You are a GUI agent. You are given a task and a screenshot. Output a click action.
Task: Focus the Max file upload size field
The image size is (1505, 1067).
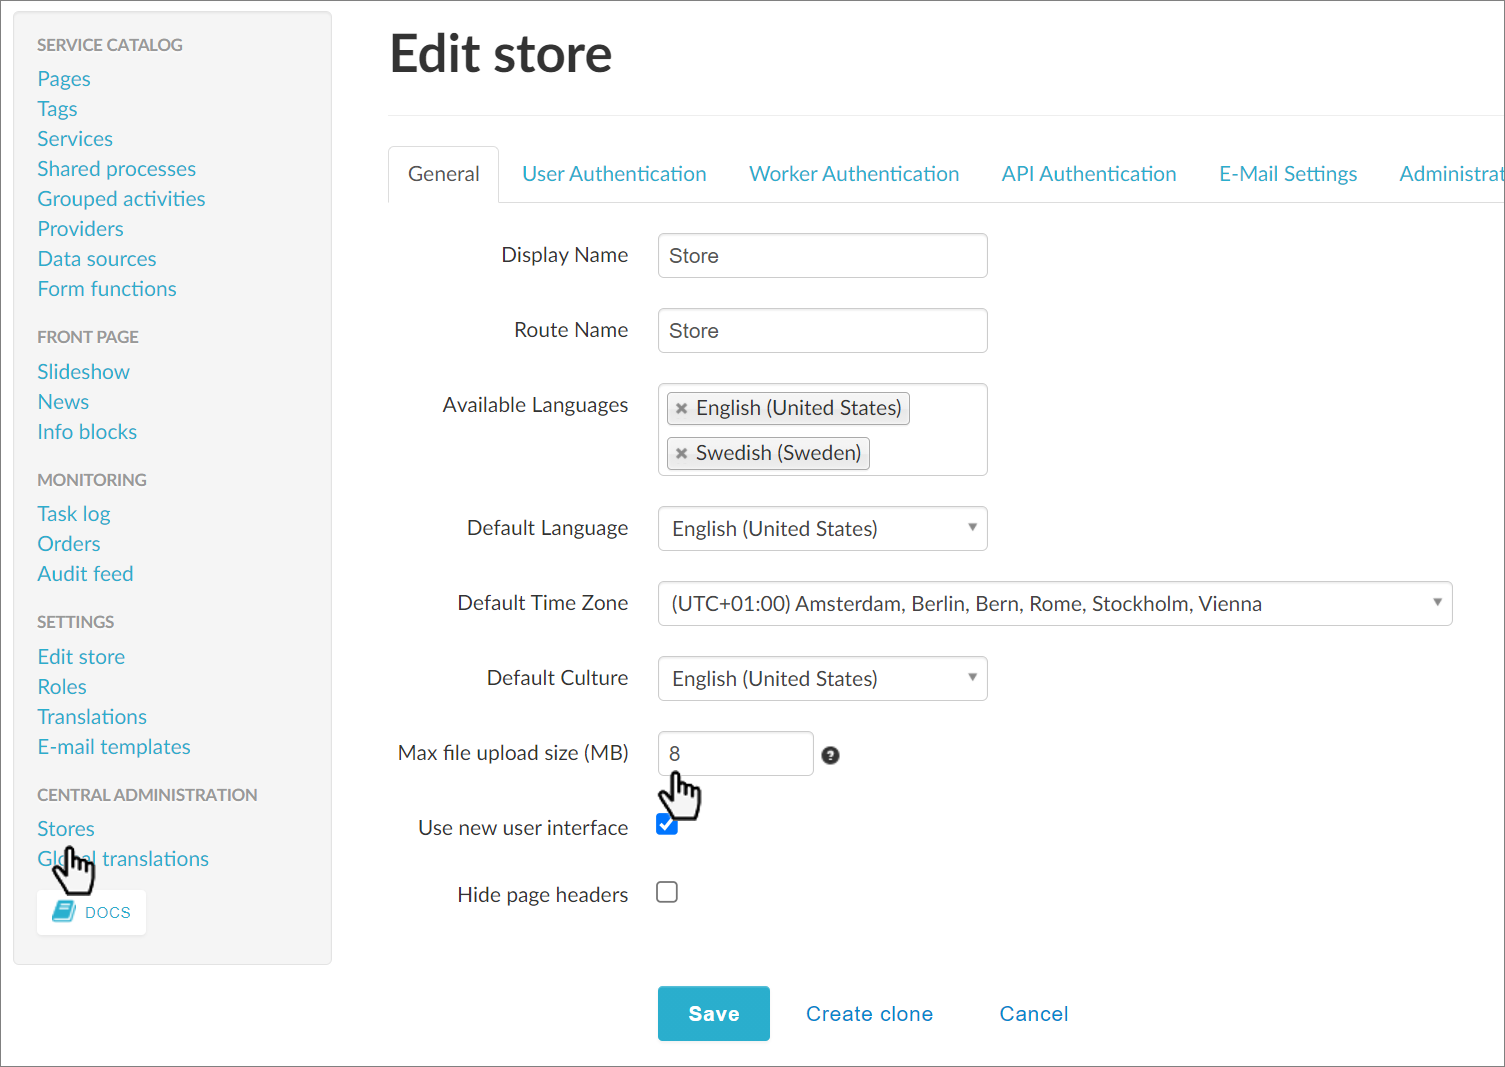pyautogui.click(x=735, y=753)
